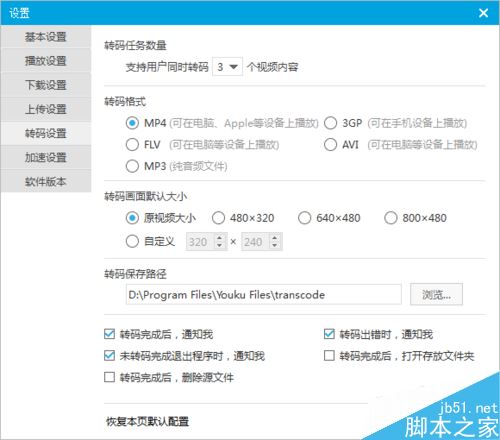
Task: Toggle 转码出错时，通知我 checkbox
Action: click(x=329, y=334)
